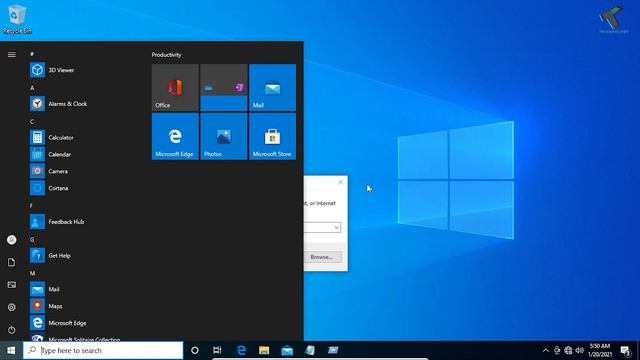This screenshot has width=640, height=360.
Task: Click the Cortana circle on taskbar
Action: click(x=195, y=350)
